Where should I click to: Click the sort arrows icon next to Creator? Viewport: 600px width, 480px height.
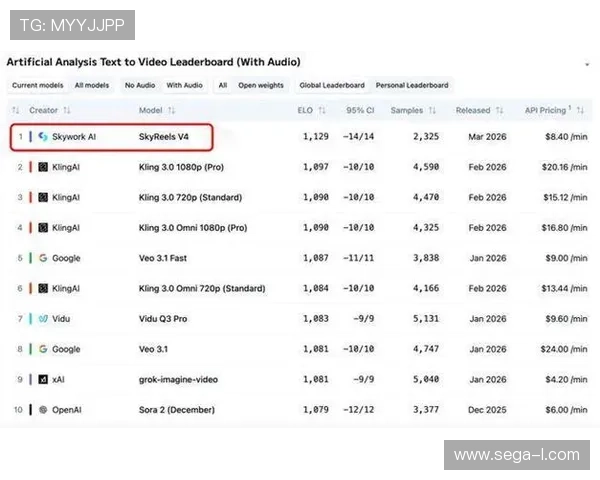(x=67, y=110)
